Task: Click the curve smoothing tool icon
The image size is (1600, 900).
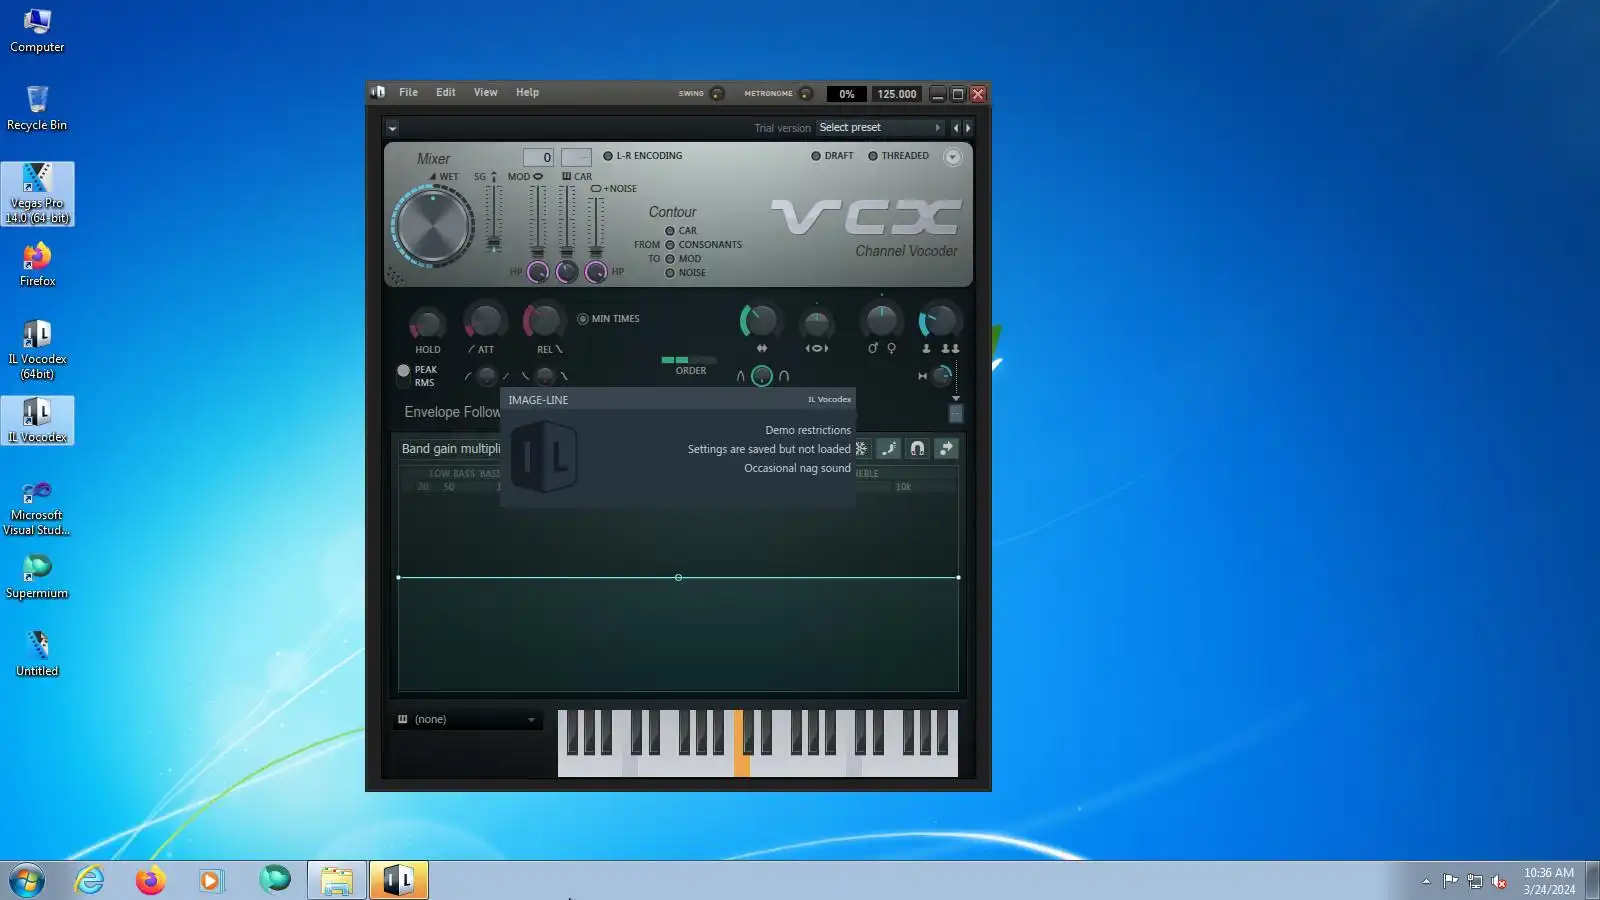Action: pyautogui.click(x=889, y=449)
